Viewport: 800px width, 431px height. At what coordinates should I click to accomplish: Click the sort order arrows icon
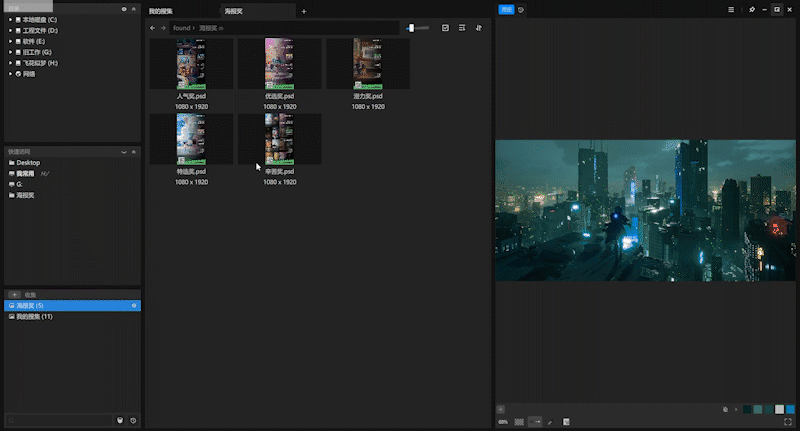coord(479,28)
